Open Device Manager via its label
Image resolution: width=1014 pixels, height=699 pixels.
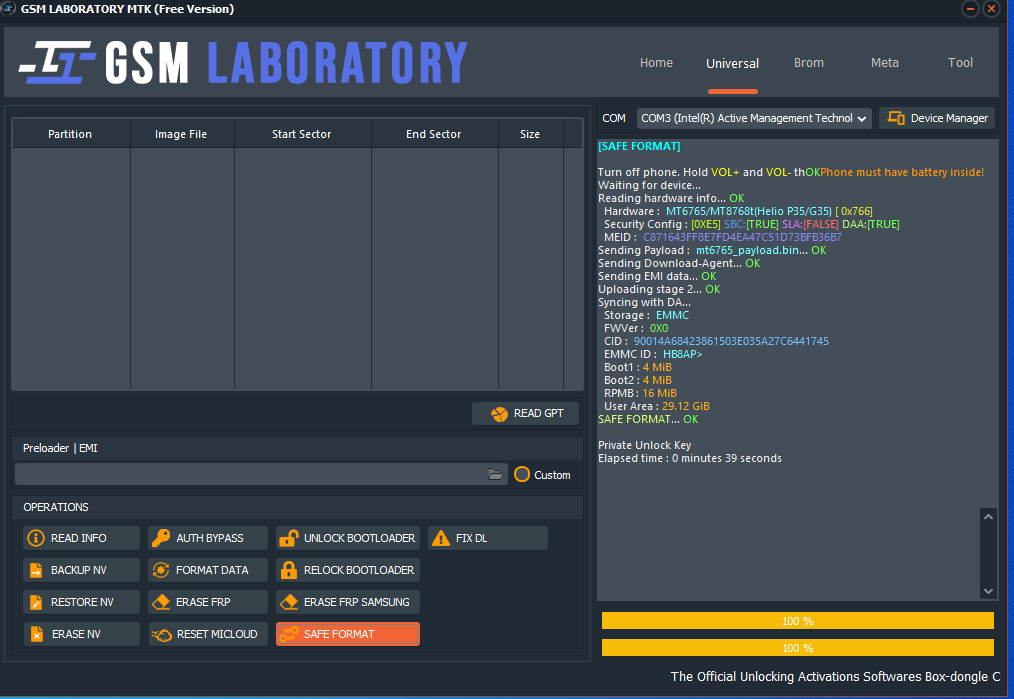[949, 118]
